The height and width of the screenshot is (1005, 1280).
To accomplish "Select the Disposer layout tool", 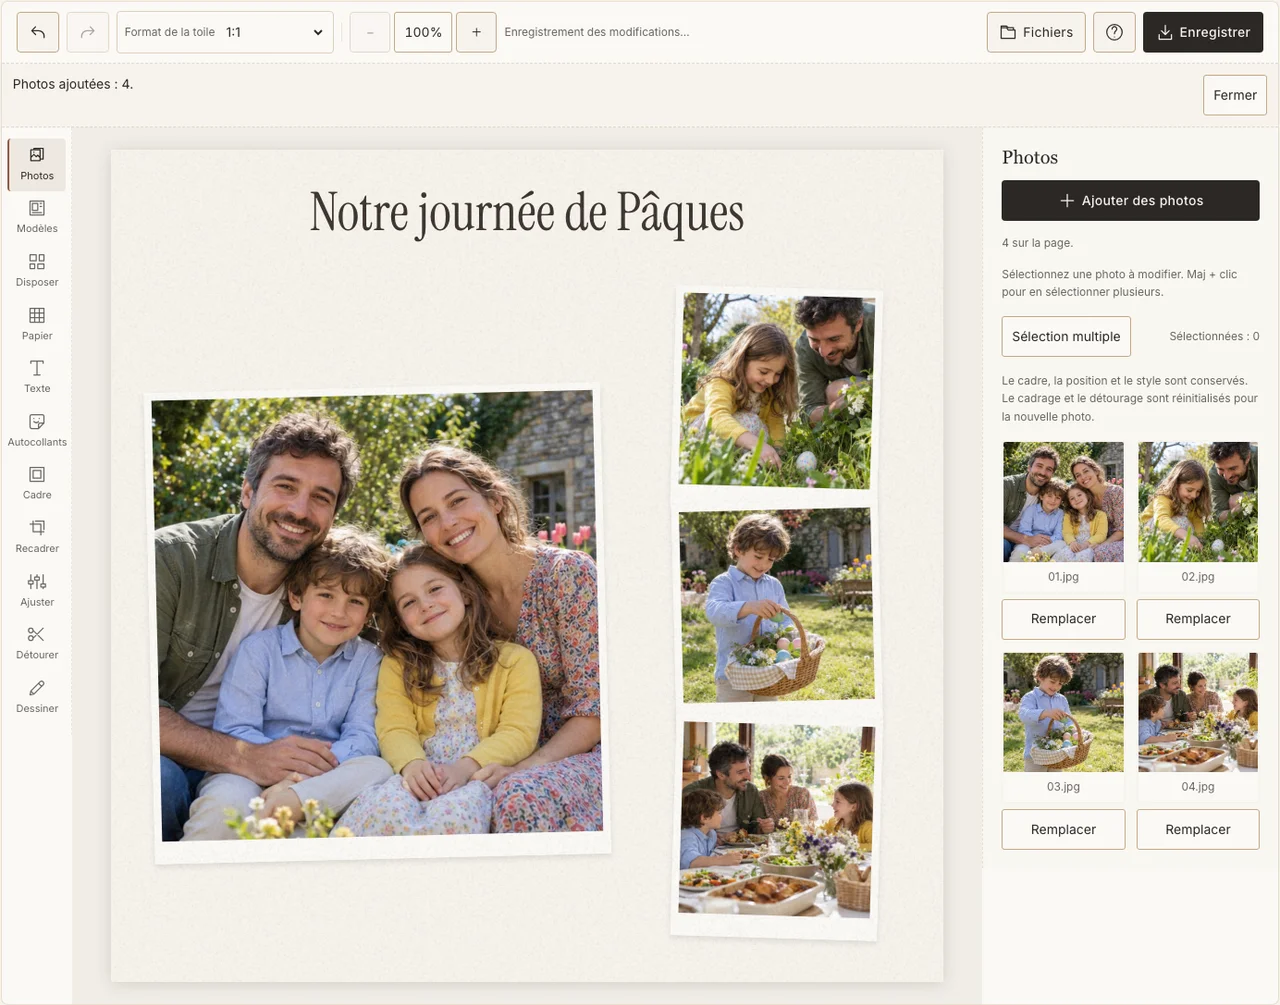I will (x=37, y=271).
